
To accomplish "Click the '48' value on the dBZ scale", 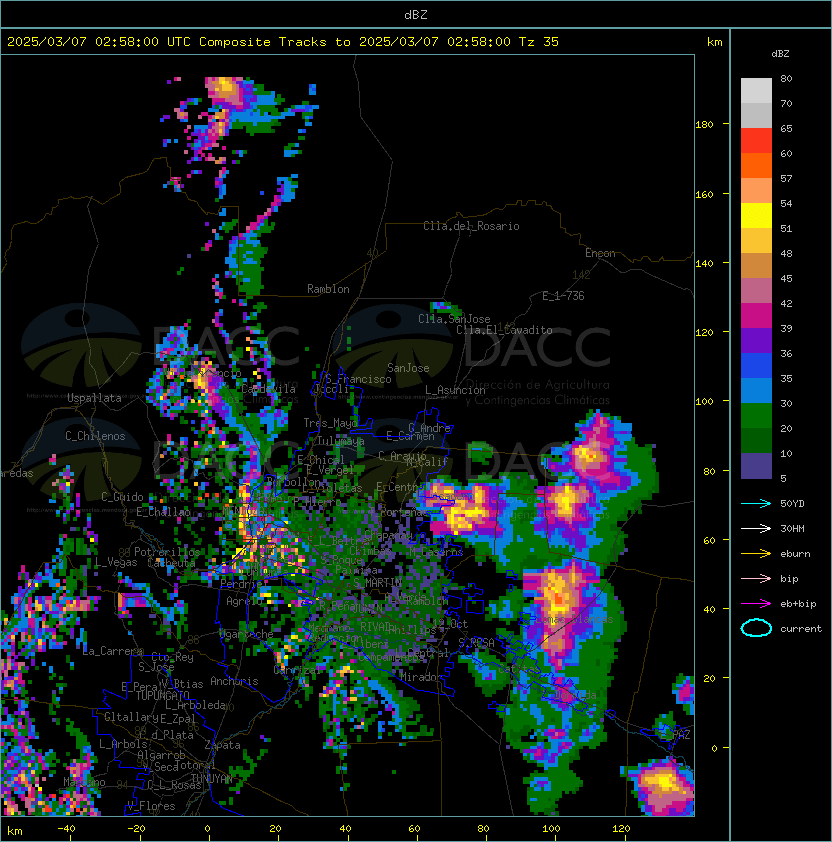I will click(x=786, y=253).
